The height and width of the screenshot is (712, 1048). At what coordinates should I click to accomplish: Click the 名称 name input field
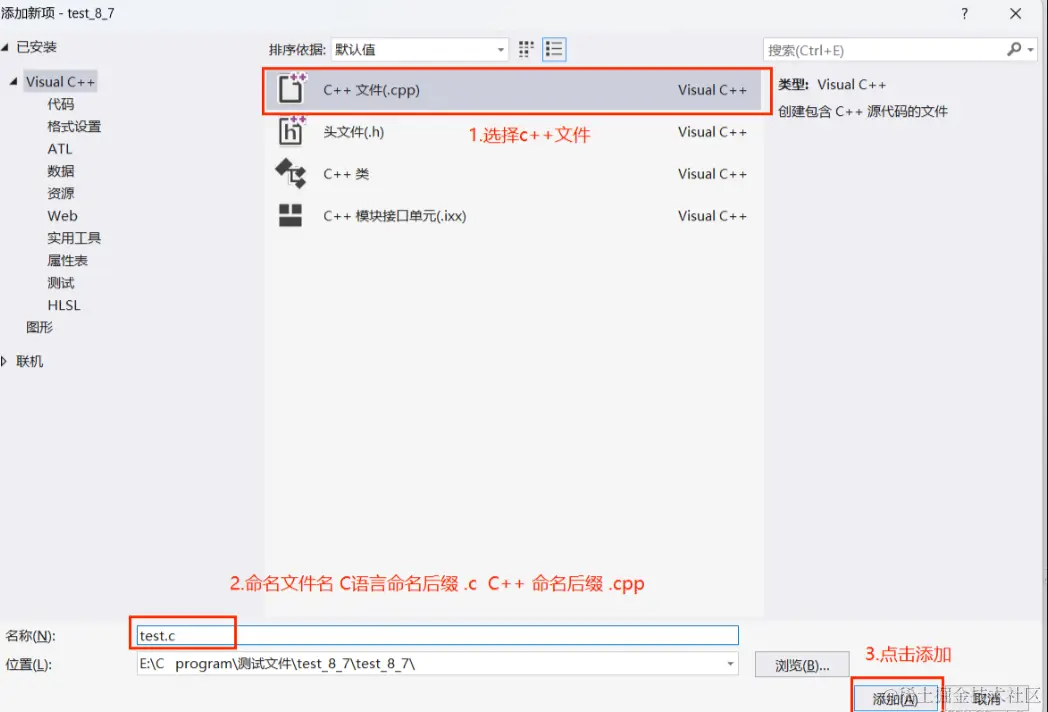[438, 635]
